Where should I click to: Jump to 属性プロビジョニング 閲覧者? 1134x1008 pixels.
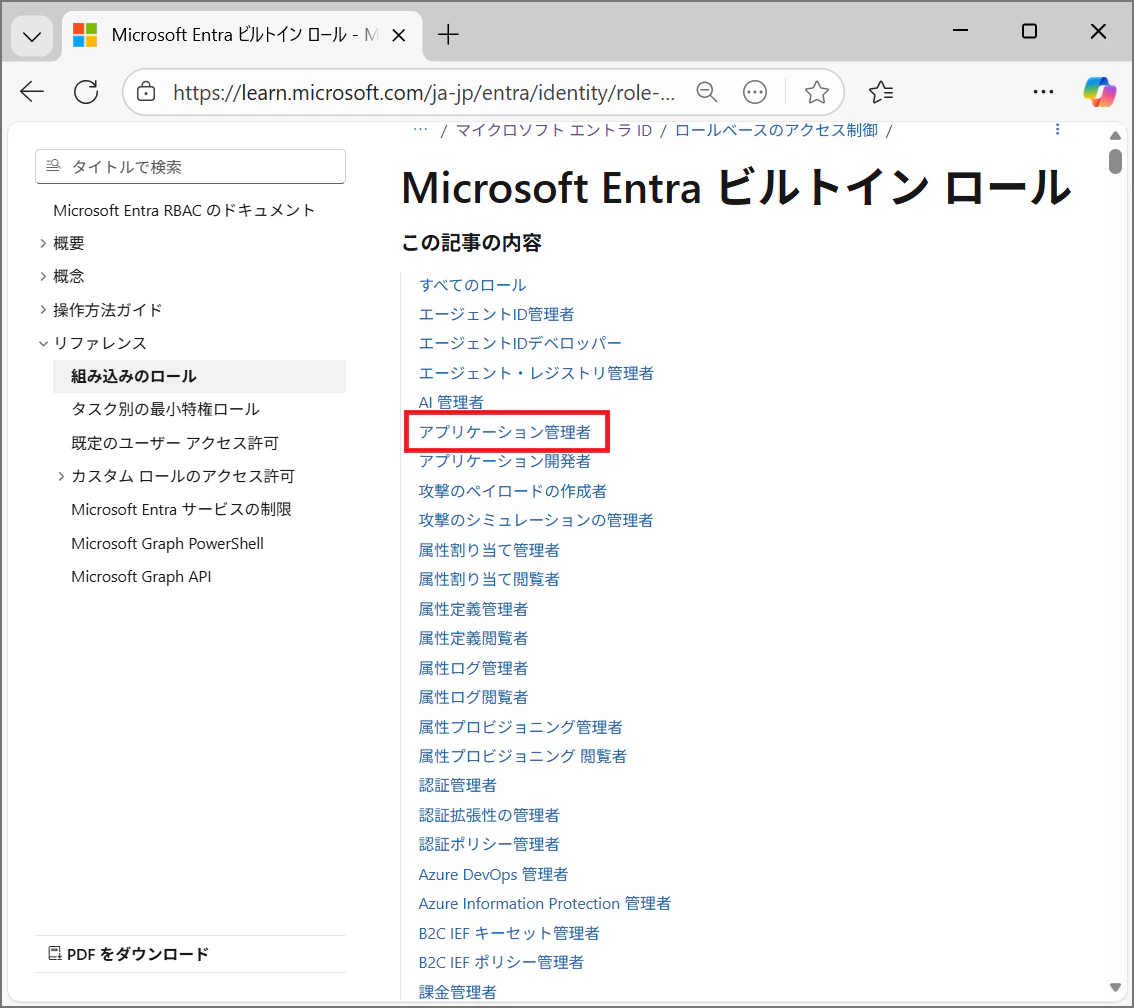coord(523,756)
